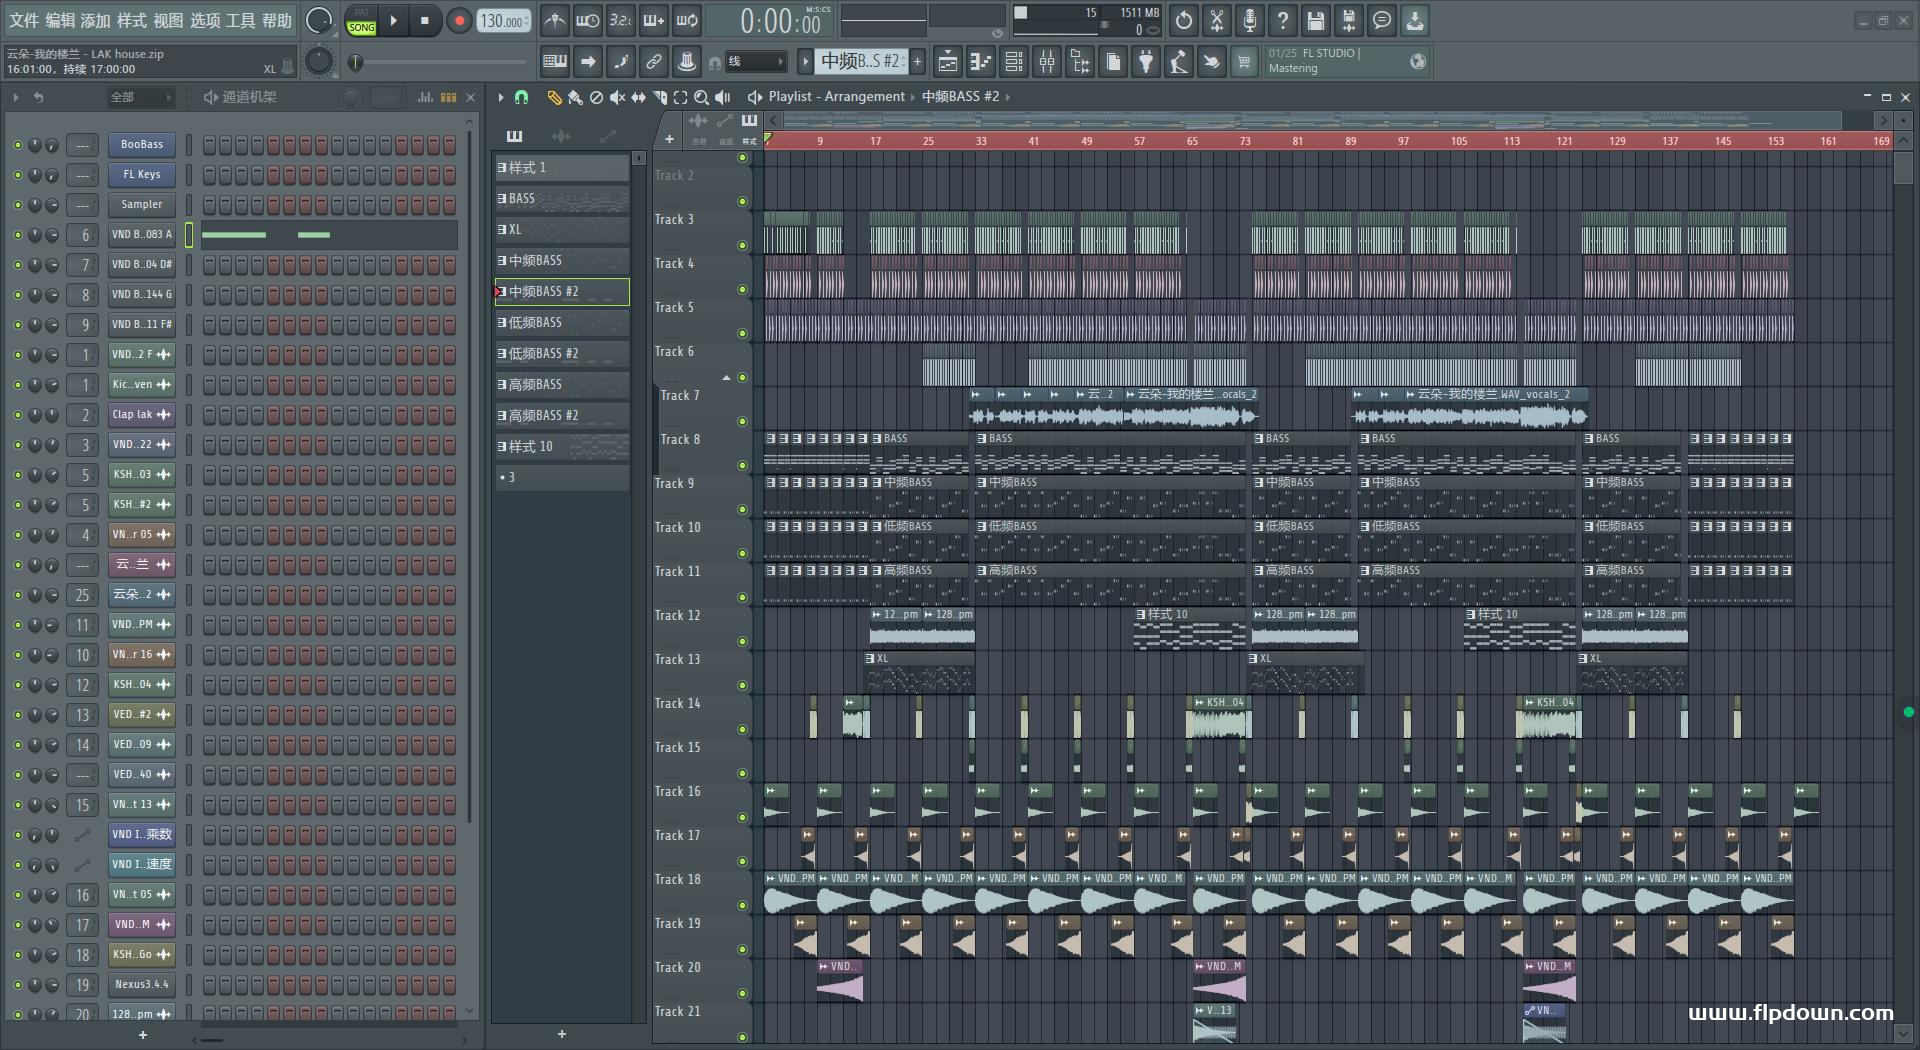This screenshot has height=1050, width=1920.
Task: Select the BooBass channel button
Action: (142, 145)
